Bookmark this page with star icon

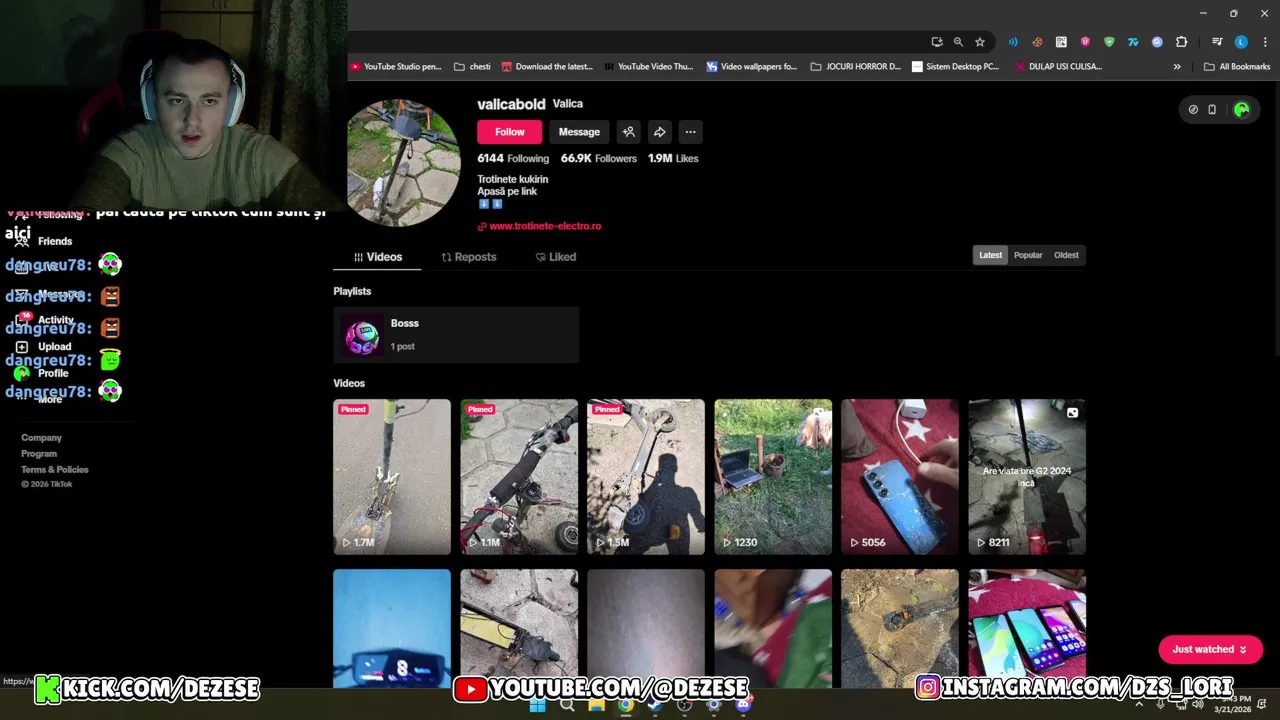(x=980, y=42)
